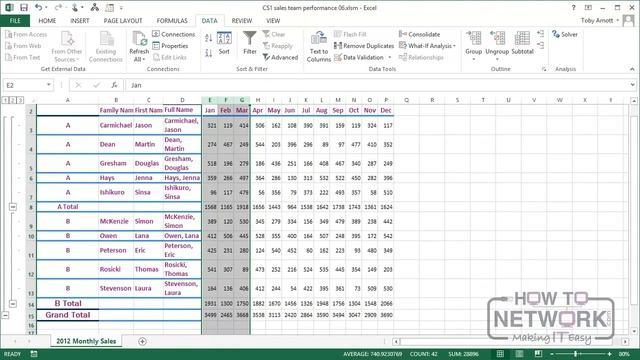Add a new sheet with plus icon
Image resolution: width=640 pixels, height=360 pixels.
pos(142,341)
